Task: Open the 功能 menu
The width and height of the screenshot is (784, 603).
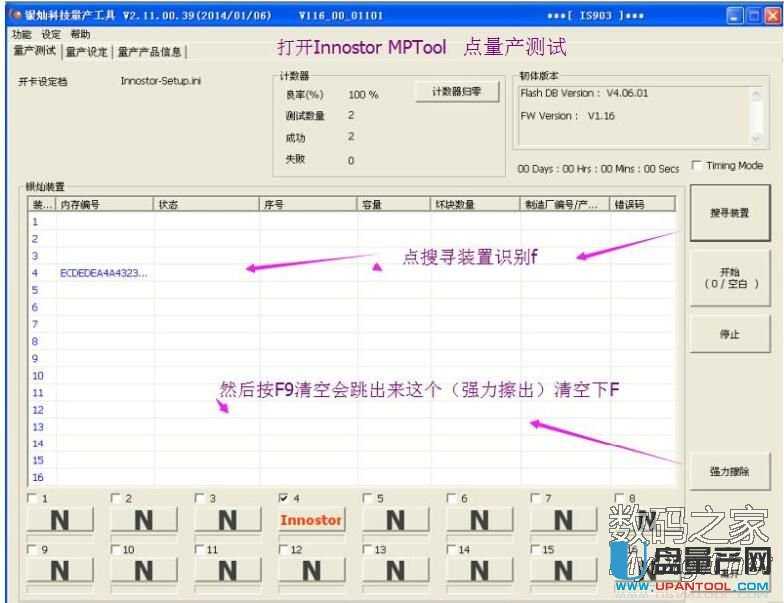Action: (22, 34)
